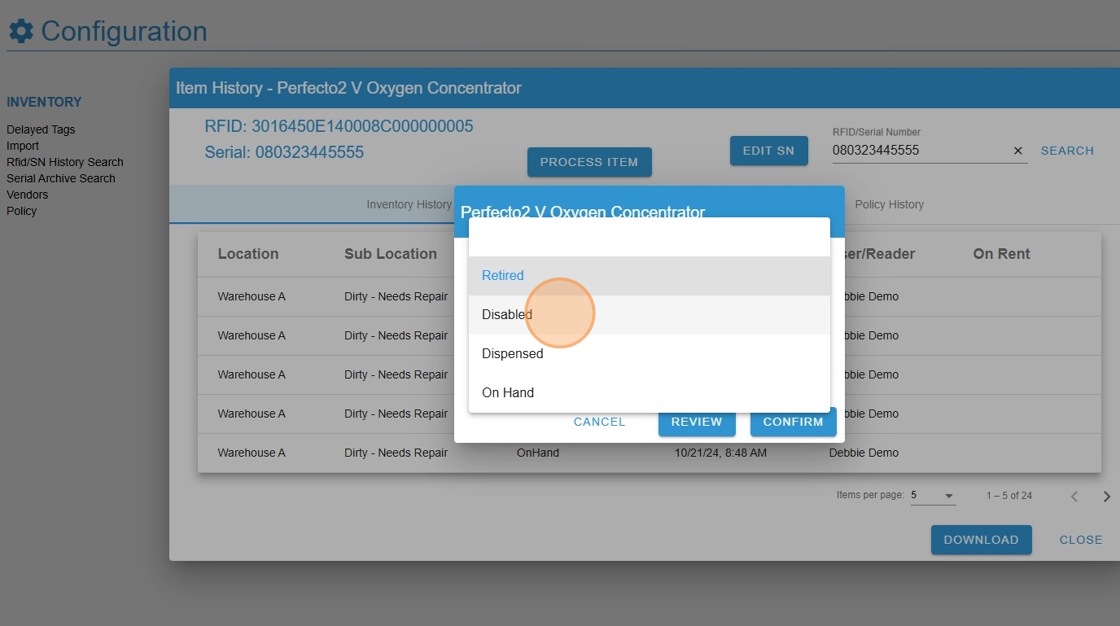Open Vendors in sidebar
The height and width of the screenshot is (626, 1120).
[x=27, y=194]
